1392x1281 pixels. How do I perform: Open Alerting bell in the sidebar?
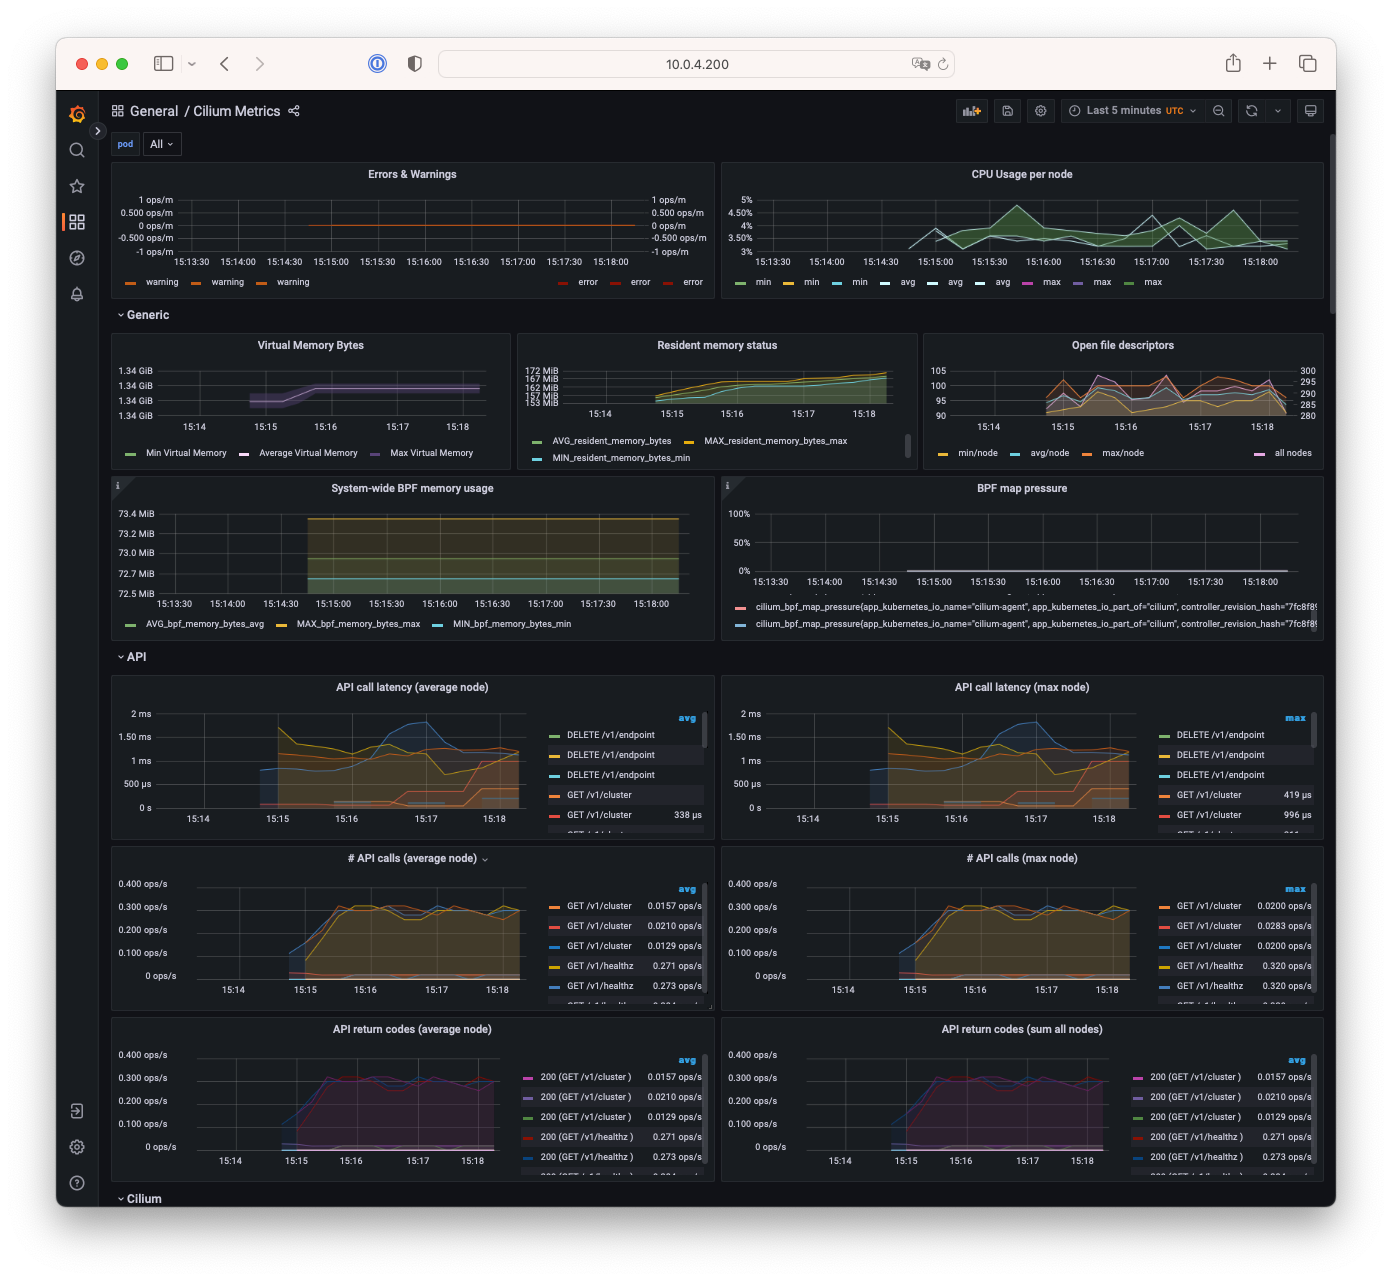pyautogui.click(x=77, y=294)
